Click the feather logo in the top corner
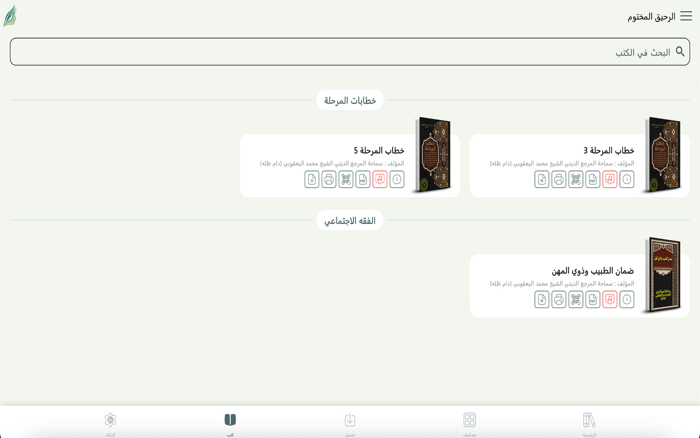 [10, 16]
